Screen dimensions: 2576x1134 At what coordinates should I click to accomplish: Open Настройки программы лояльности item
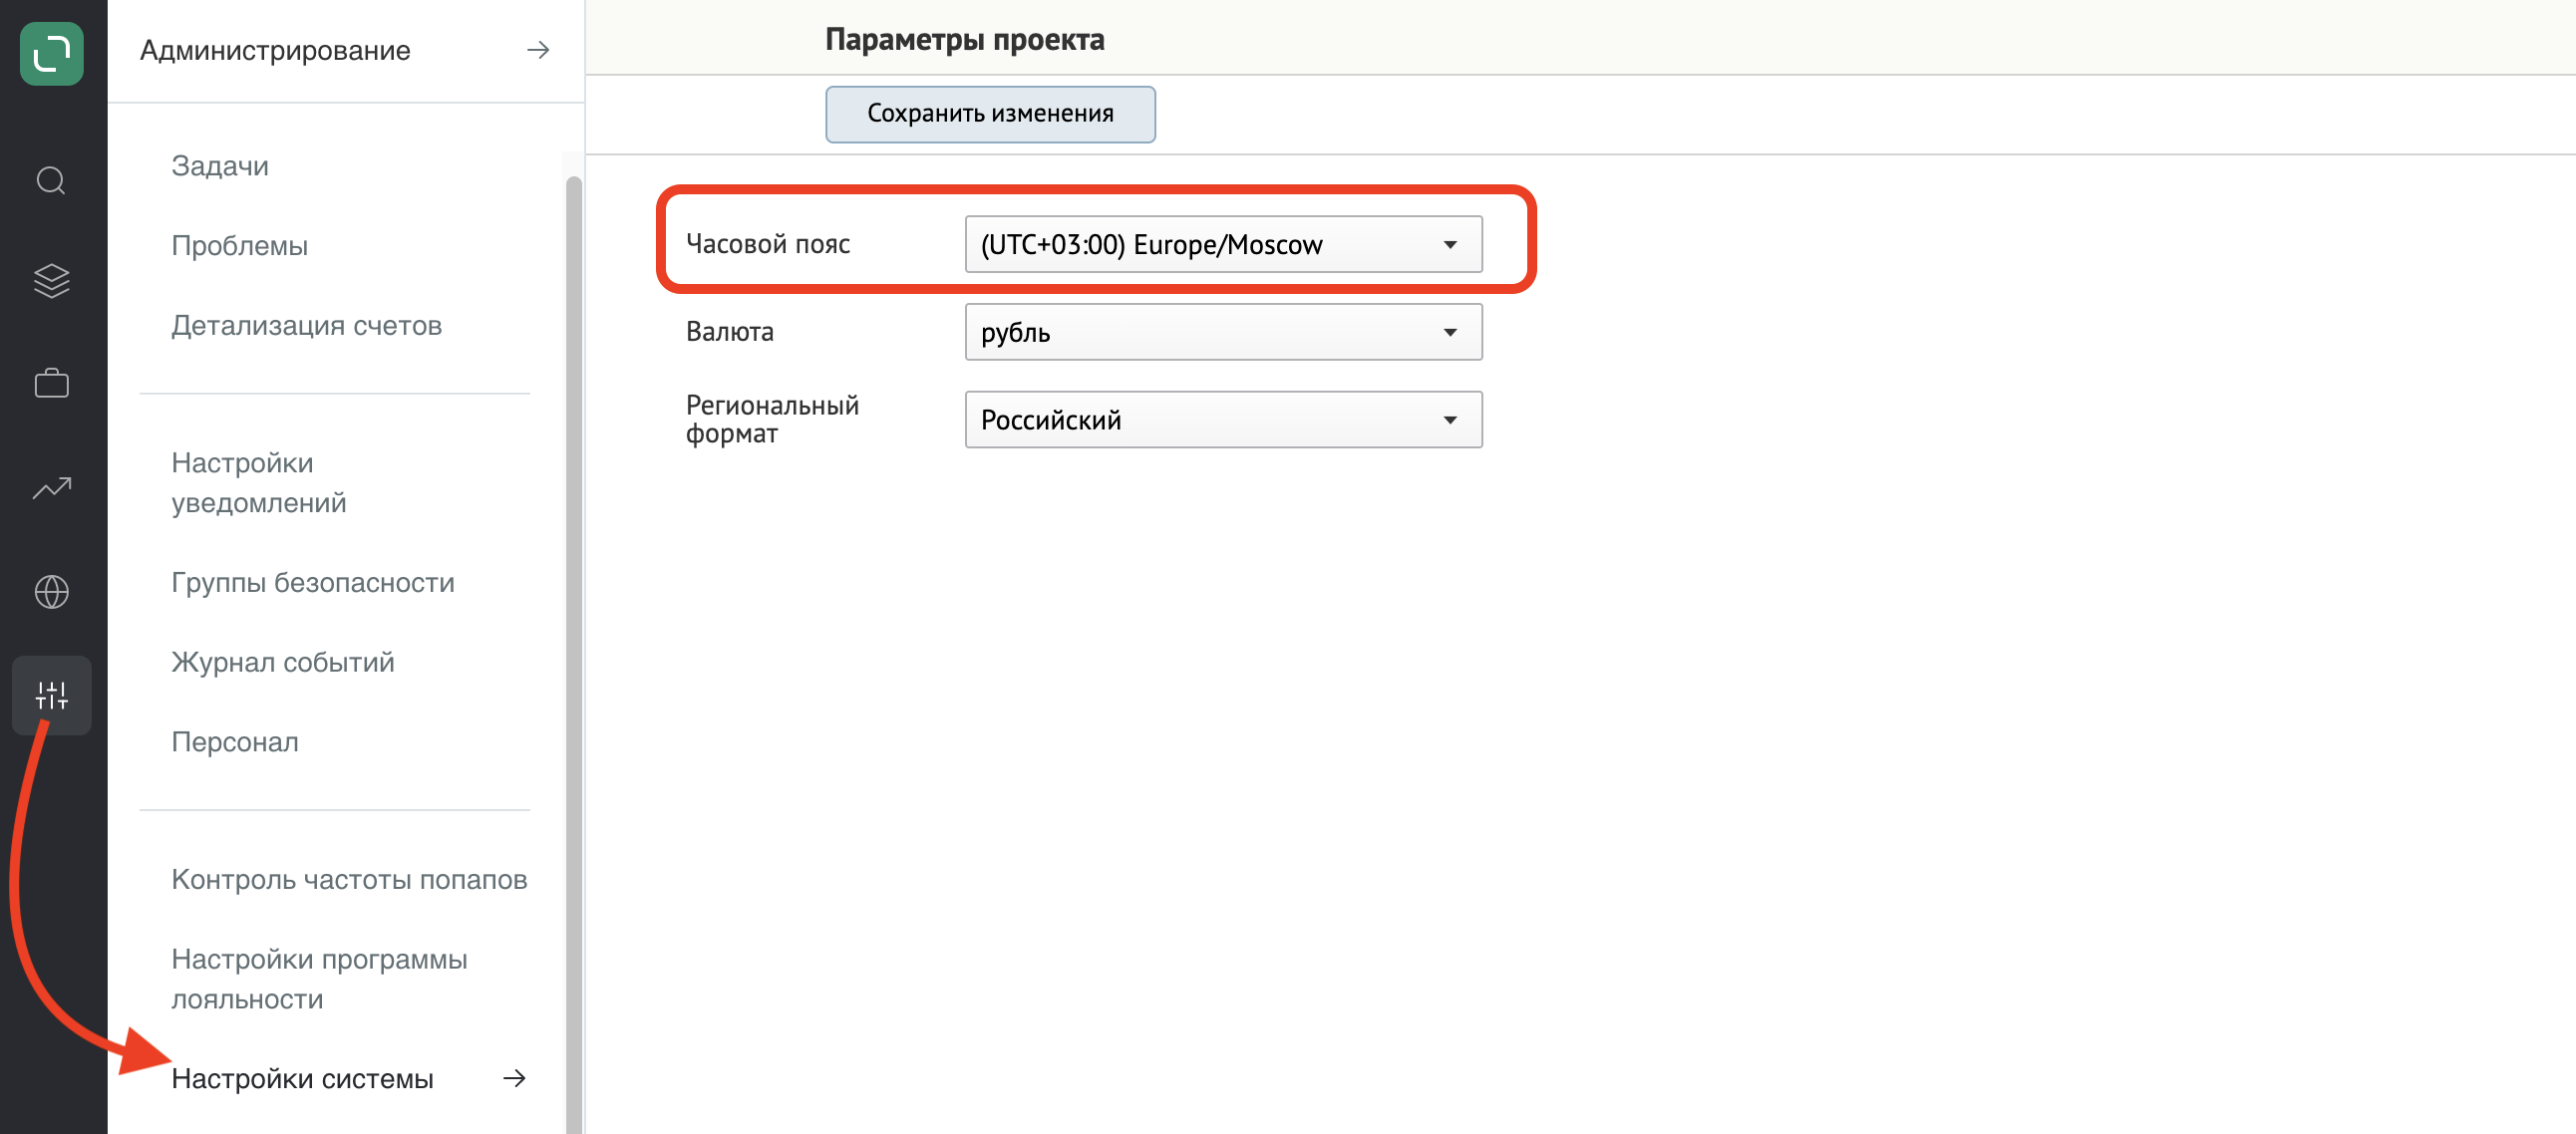319,980
